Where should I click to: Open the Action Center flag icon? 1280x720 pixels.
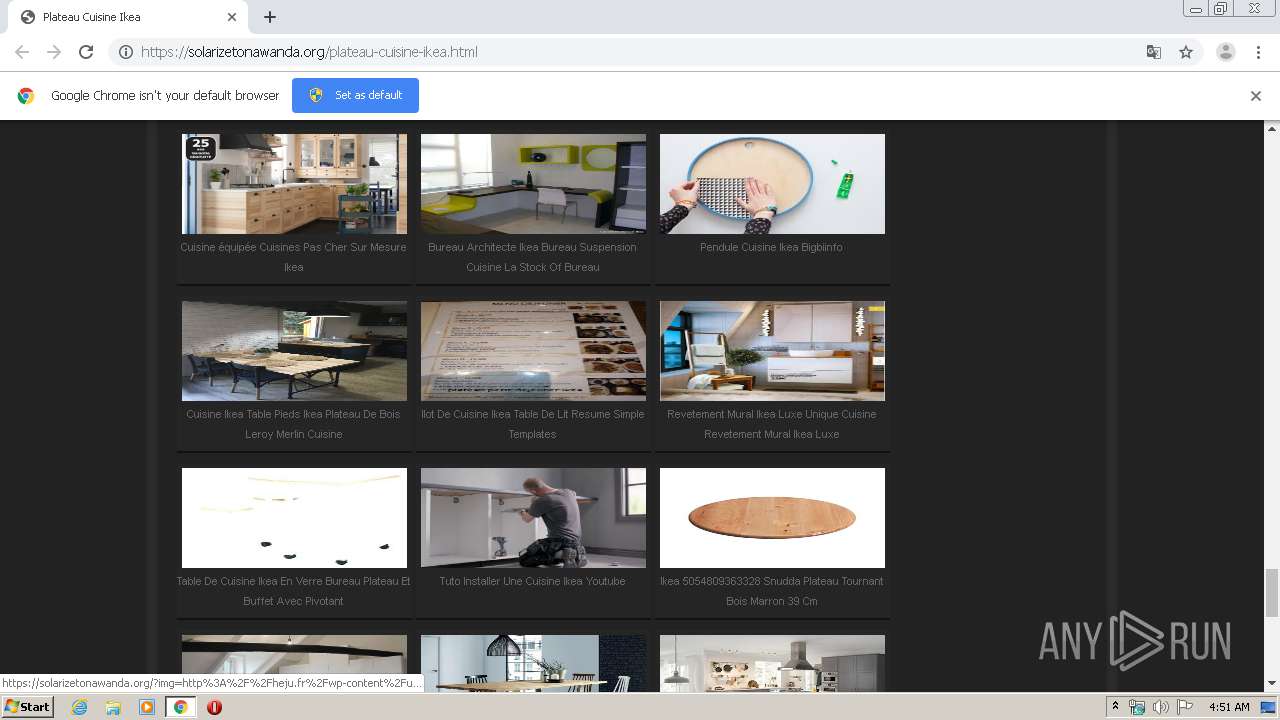pos(1185,707)
